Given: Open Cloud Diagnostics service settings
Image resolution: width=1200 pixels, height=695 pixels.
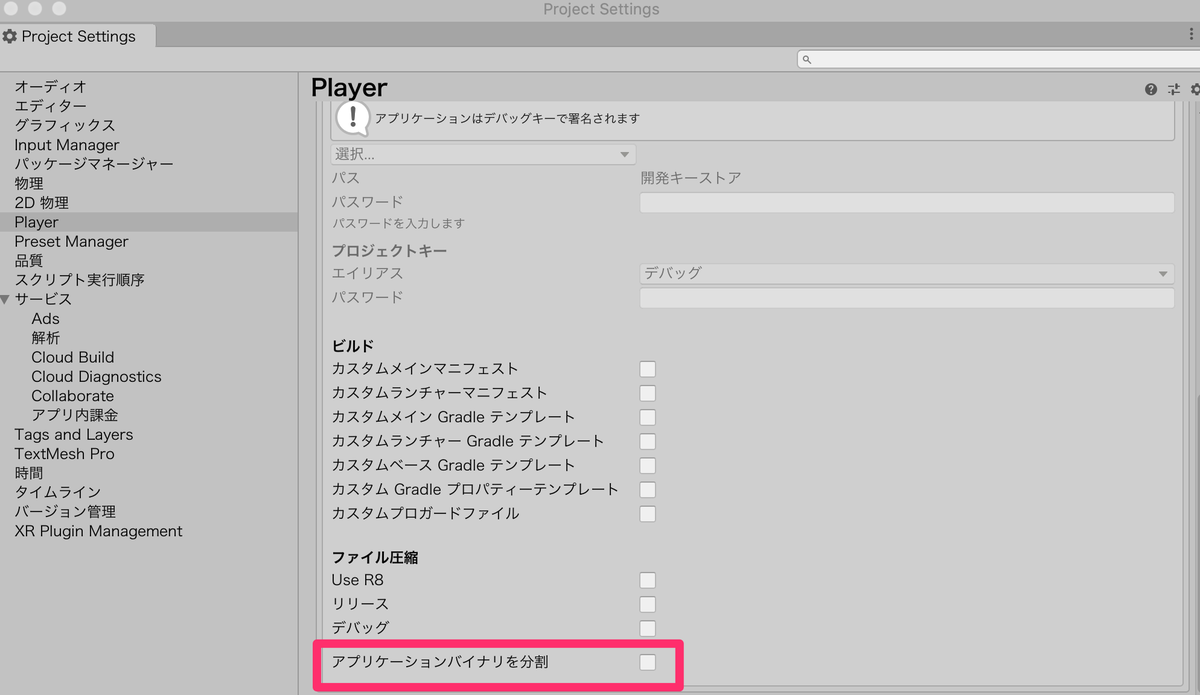Looking at the screenshot, I should (x=96, y=377).
